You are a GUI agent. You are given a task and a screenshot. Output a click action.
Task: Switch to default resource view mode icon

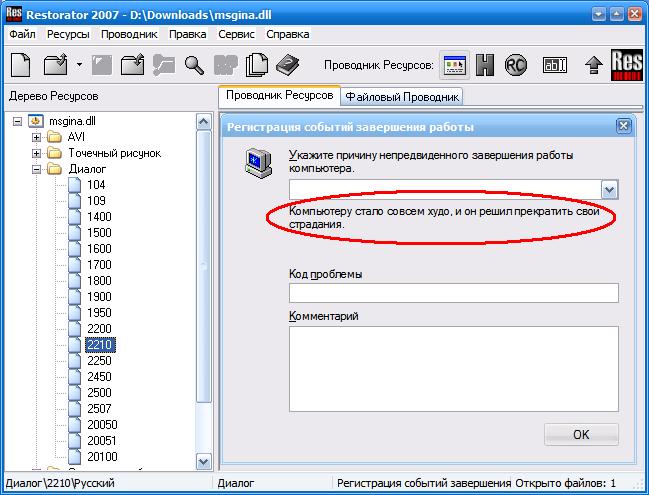(454, 65)
